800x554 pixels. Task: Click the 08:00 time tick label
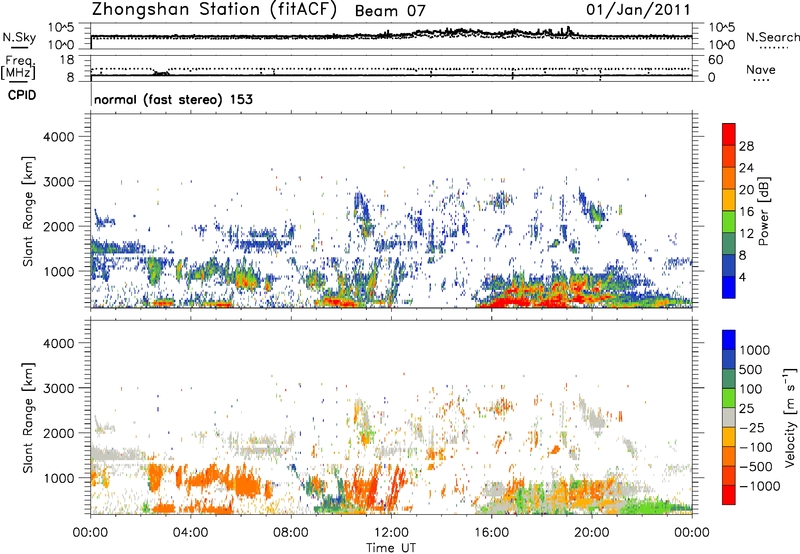[x=291, y=533]
